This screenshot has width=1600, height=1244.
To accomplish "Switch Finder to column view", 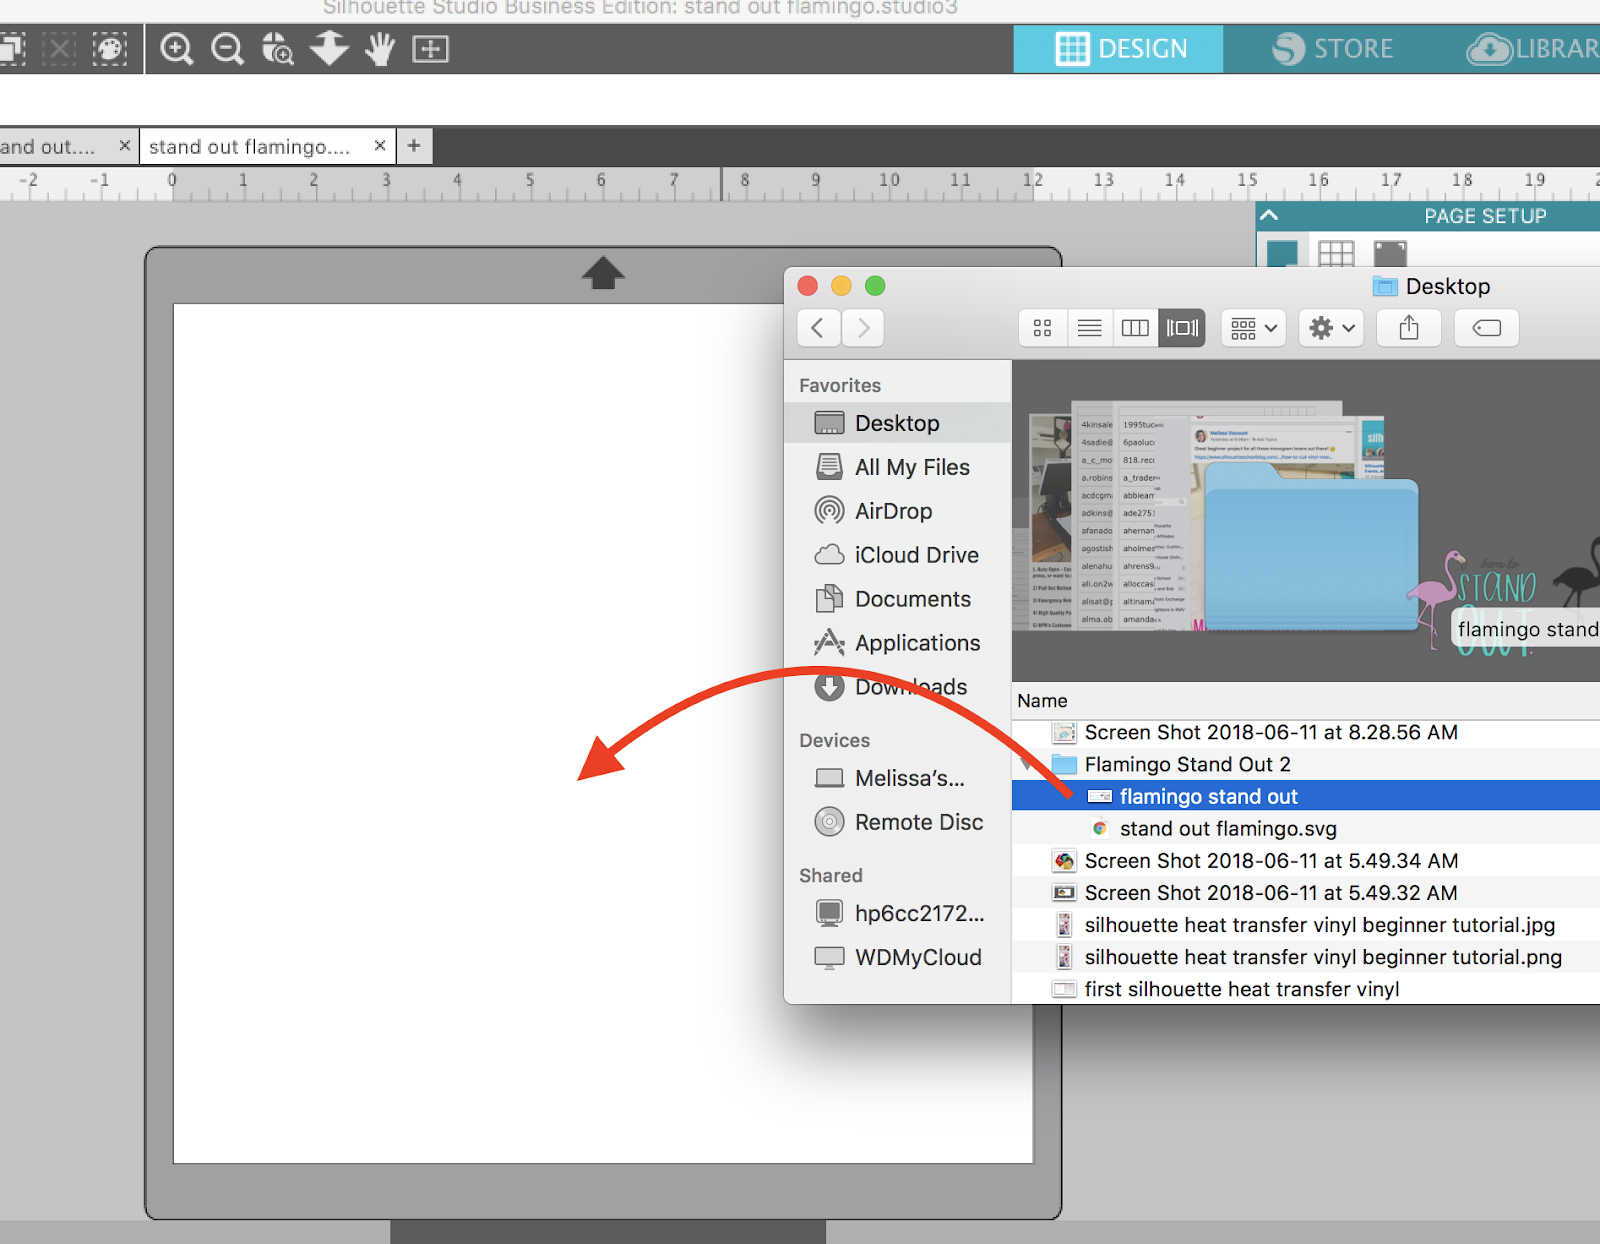I will 1134,327.
